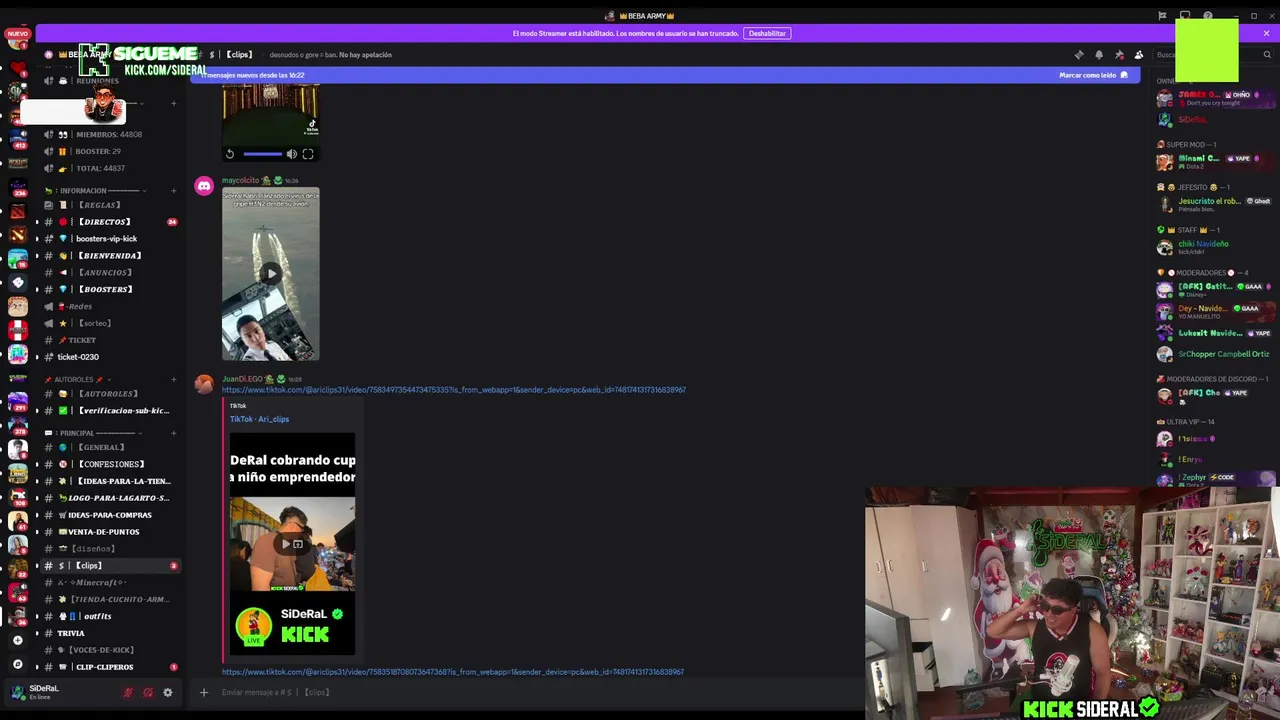Click maycolcito's Discord avatar
This screenshot has width=1280, height=720.
point(204,186)
